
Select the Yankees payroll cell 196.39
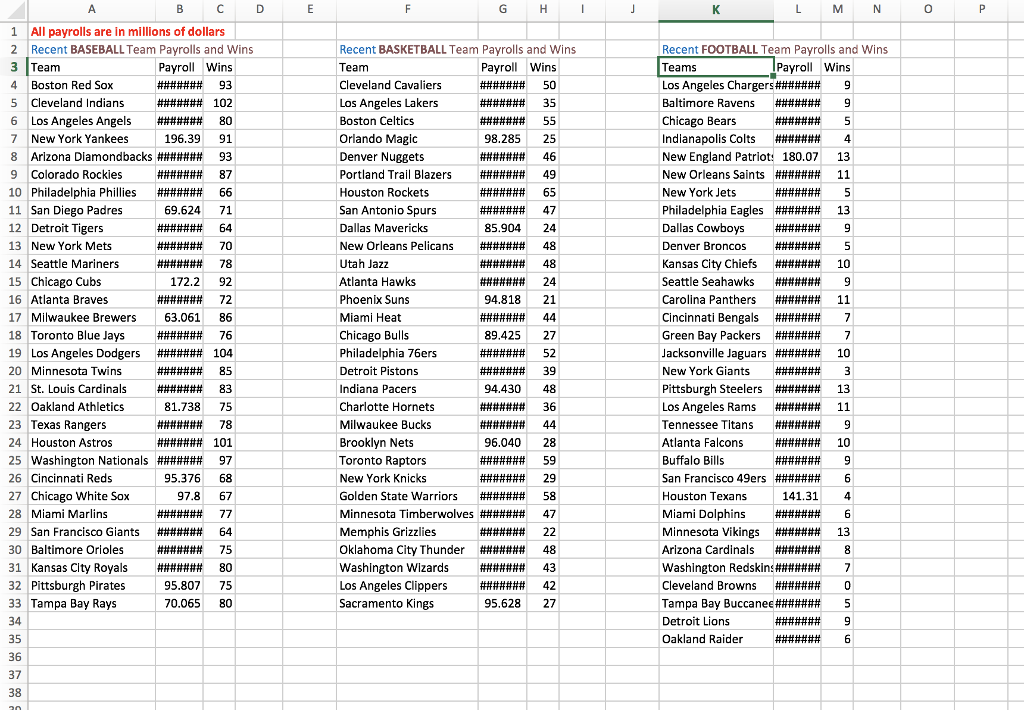click(x=180, y=139)
